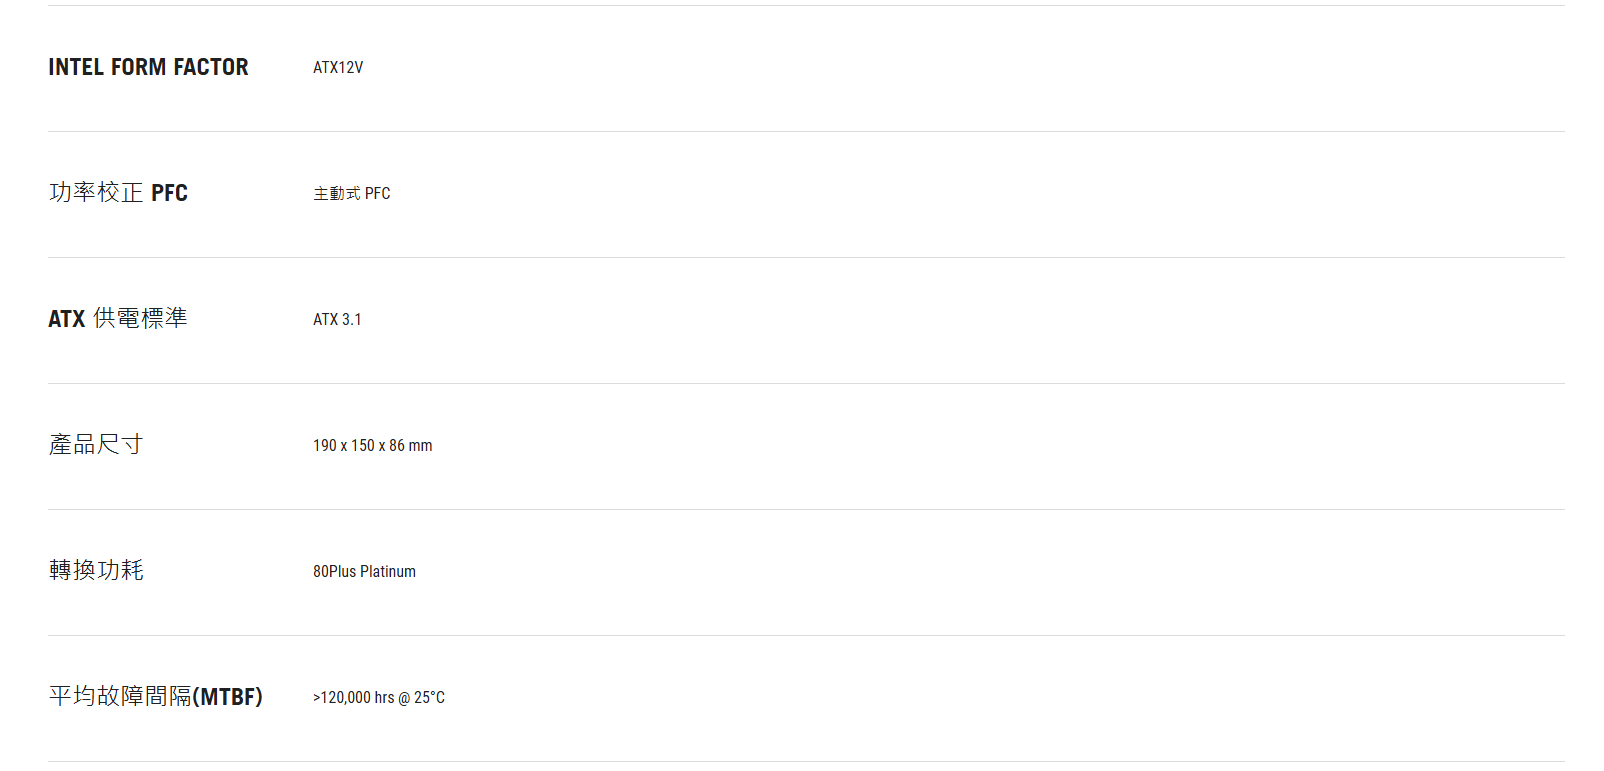Screen dimensions: 1604x771
Task: Click the ATX 供電標準 label
Action: pyautogui.click(x=118, y=319)
